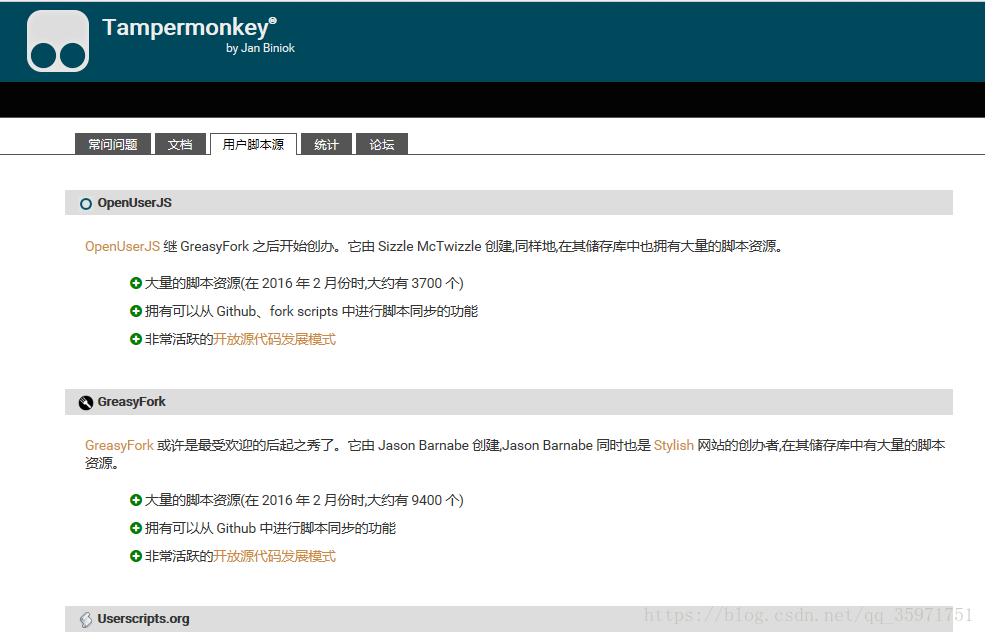Image resolution: width=985 pixels, height=635 pixels.
Task: Open 开放源代码发展模式 link under GreasyFork
Action: [x=275, y=556]
